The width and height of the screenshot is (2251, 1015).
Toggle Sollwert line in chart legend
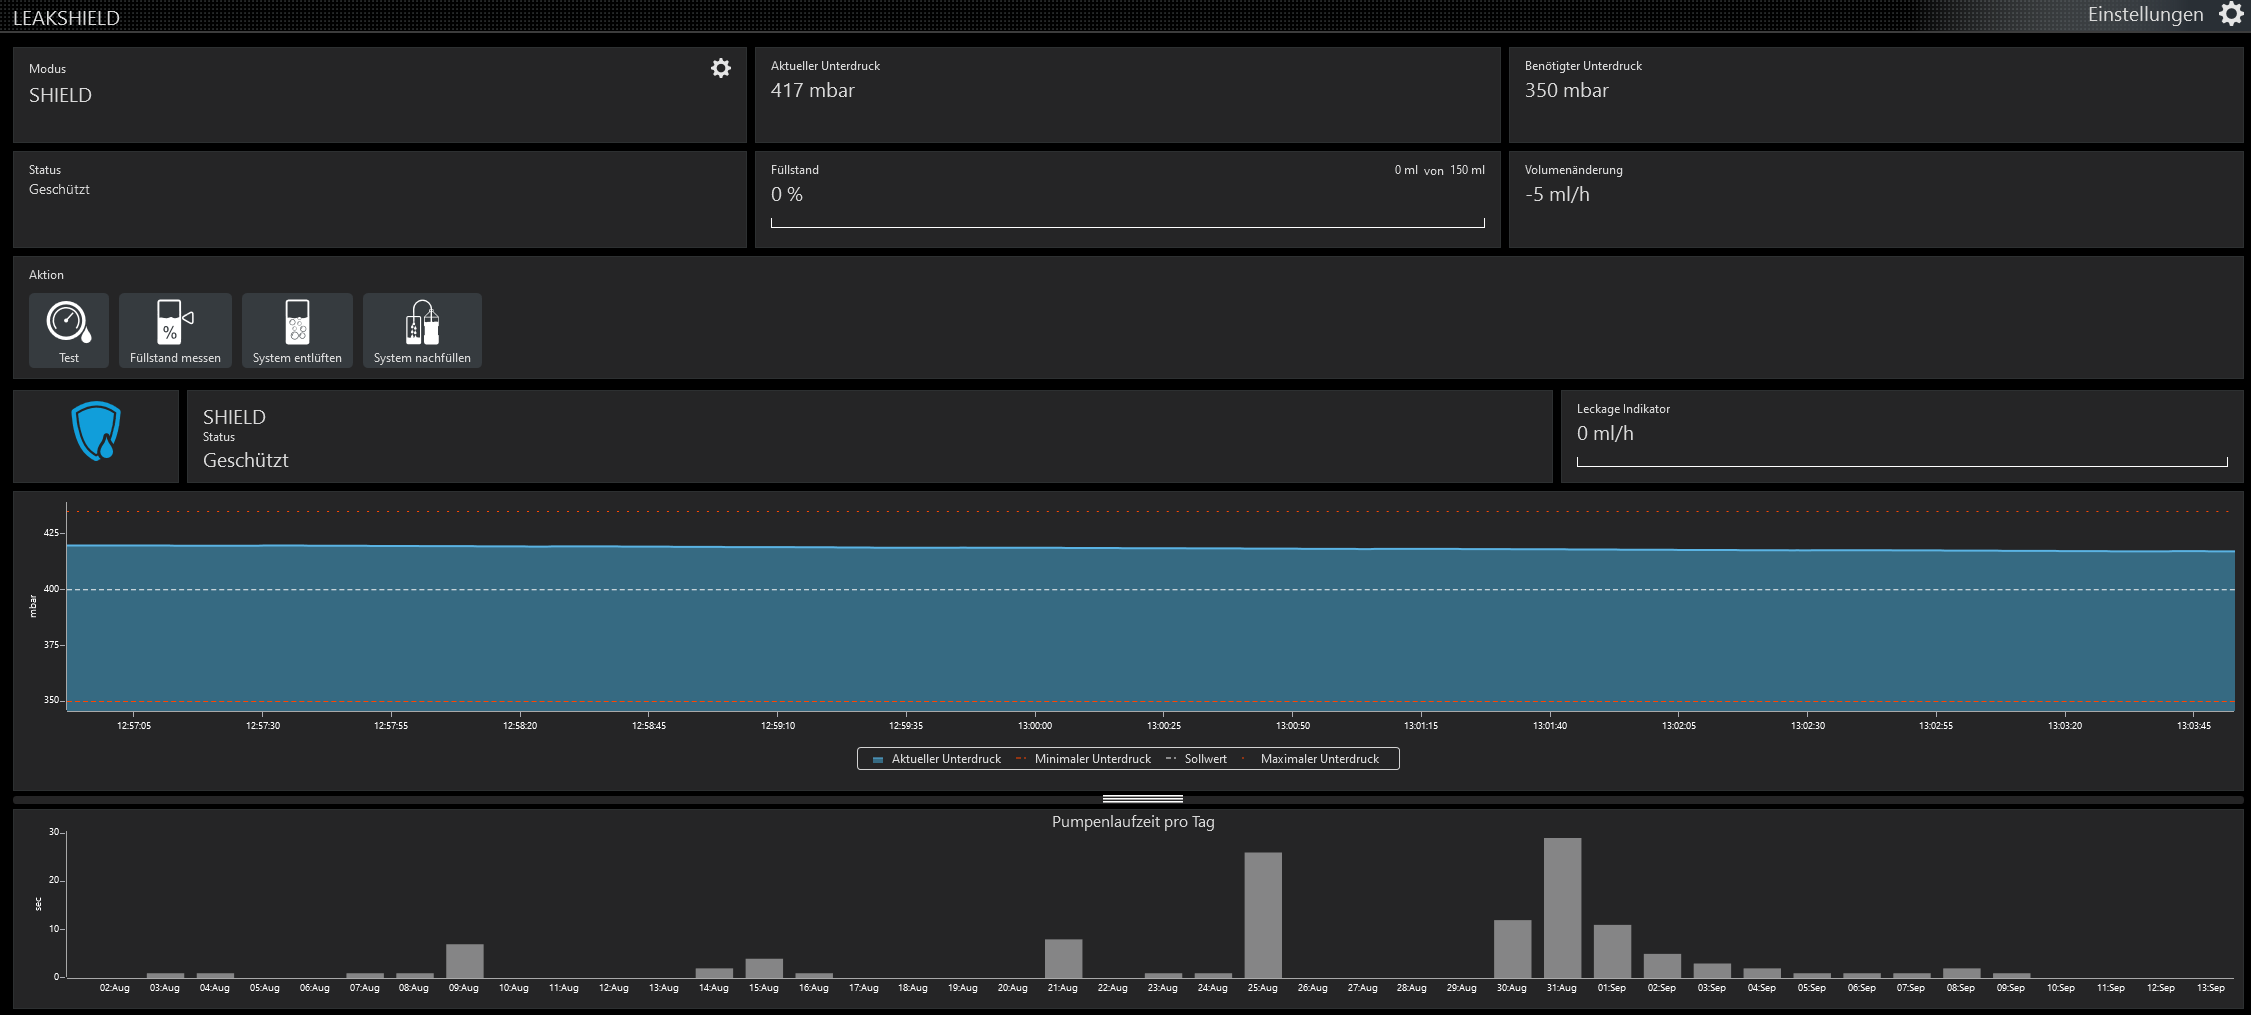coord(1198,759)
